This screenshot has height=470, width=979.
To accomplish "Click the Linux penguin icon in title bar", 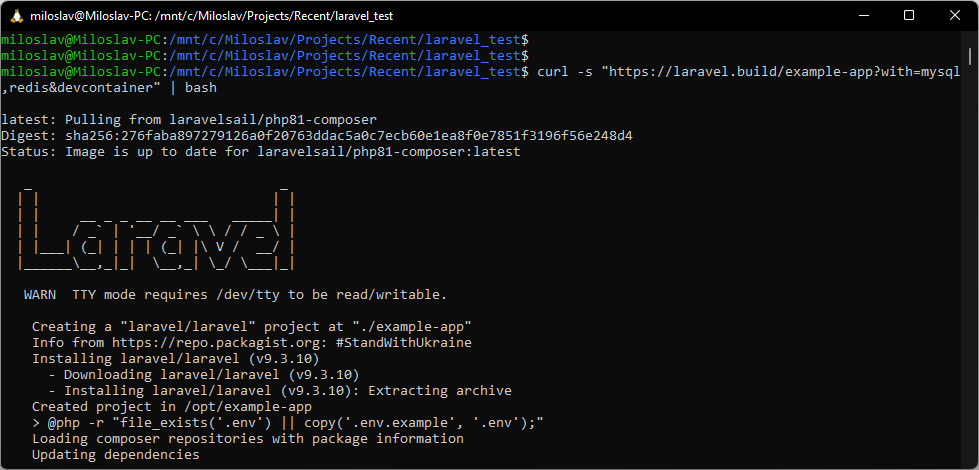I will [17, 16].
